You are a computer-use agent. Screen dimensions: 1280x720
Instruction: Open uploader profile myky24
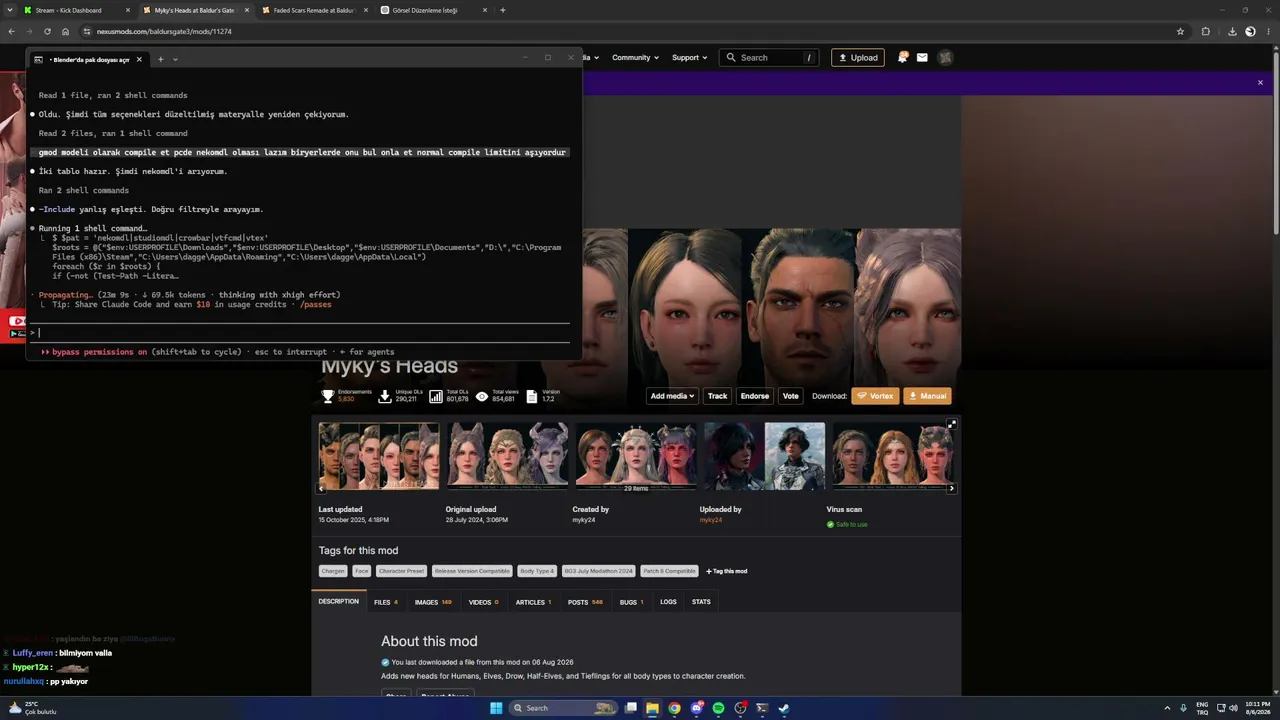[711, 520]
